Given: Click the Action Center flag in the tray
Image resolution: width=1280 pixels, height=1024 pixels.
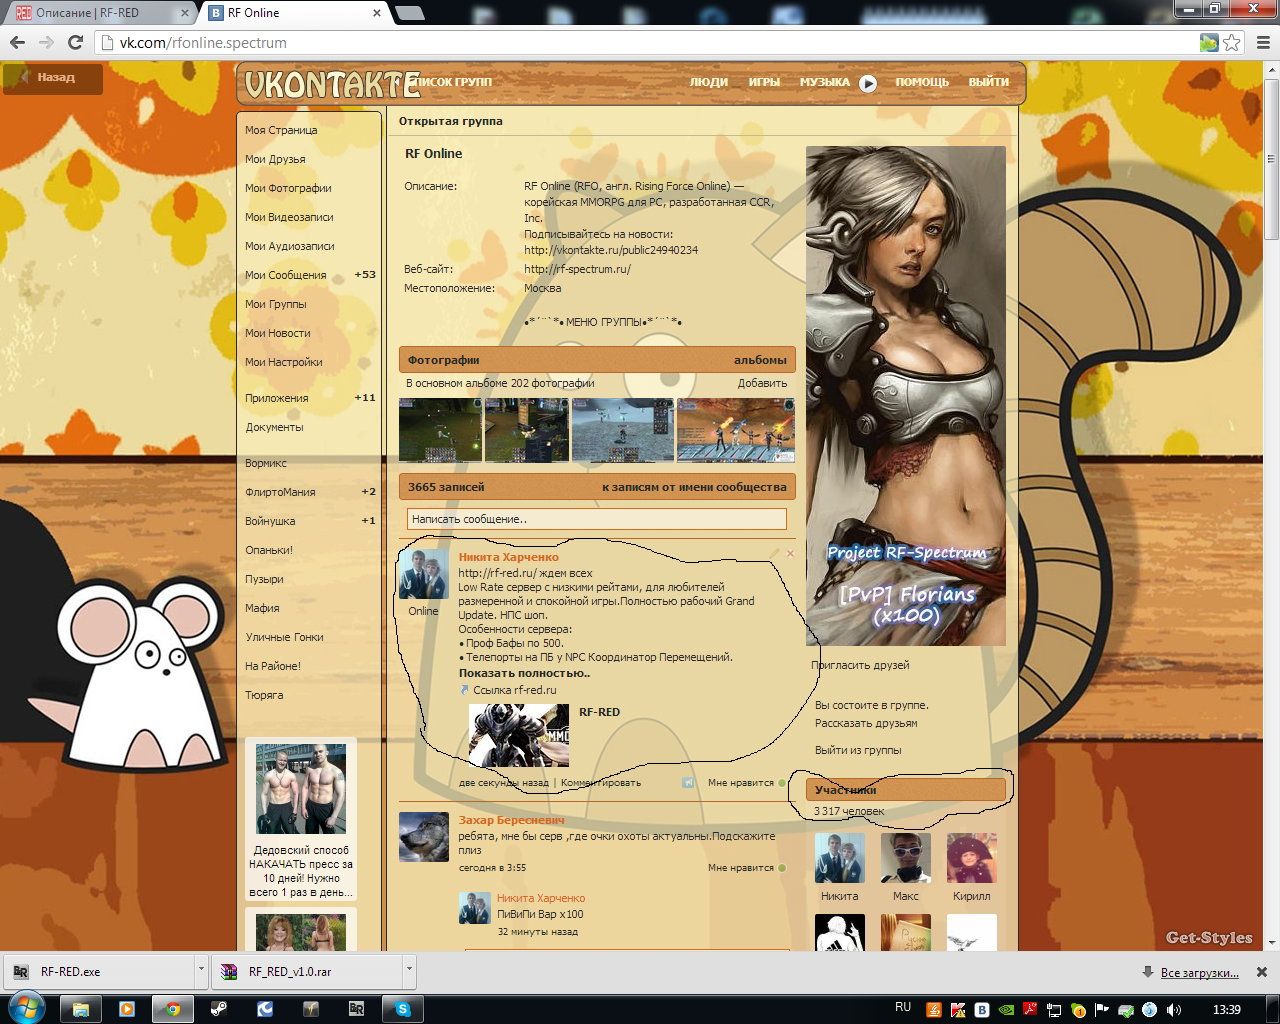Looking at the screenshot, I should (x=1102, y=1010).
